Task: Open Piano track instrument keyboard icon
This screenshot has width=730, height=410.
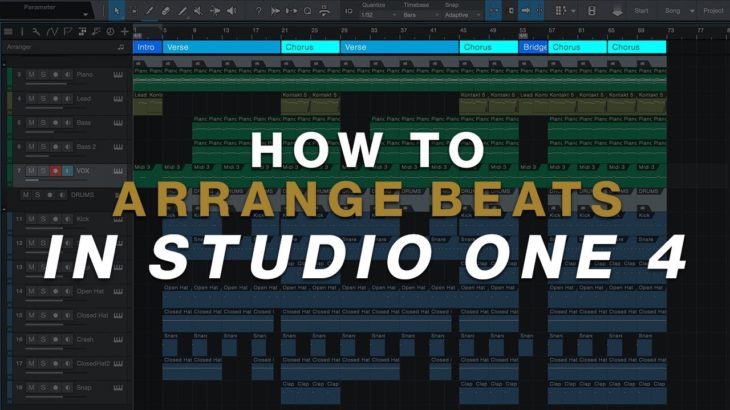Action: click(x=118, y=75)
